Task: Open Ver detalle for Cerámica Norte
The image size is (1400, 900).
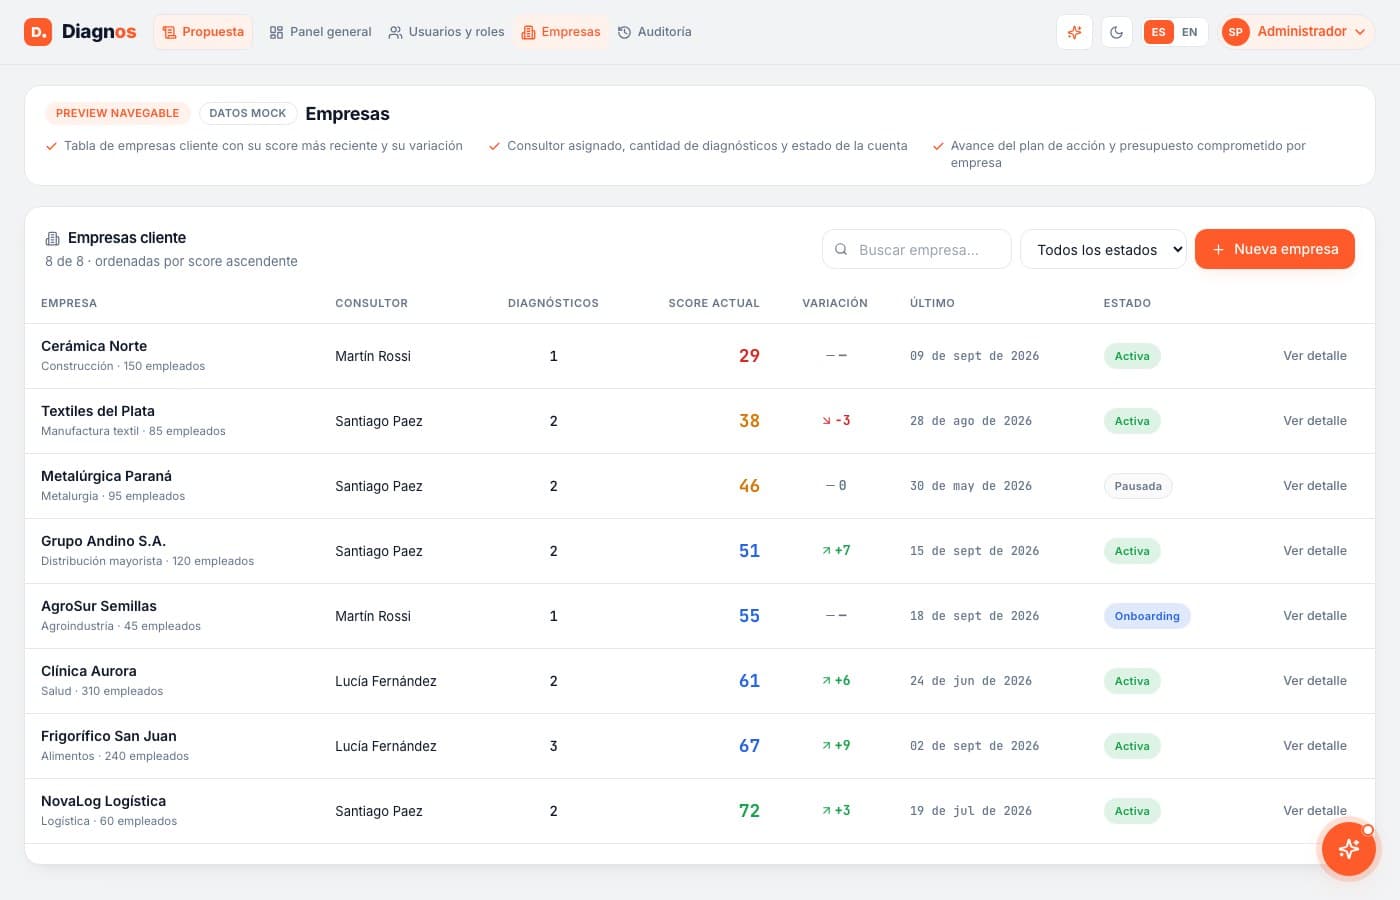Action: point(1315,356)
